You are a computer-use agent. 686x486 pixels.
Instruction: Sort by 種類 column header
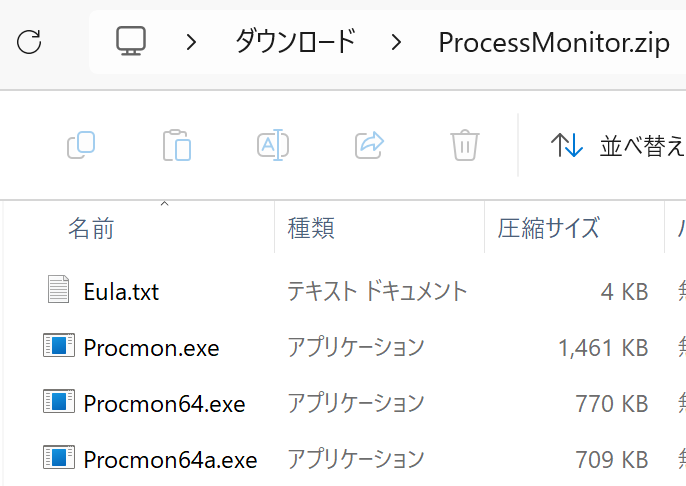311,228
